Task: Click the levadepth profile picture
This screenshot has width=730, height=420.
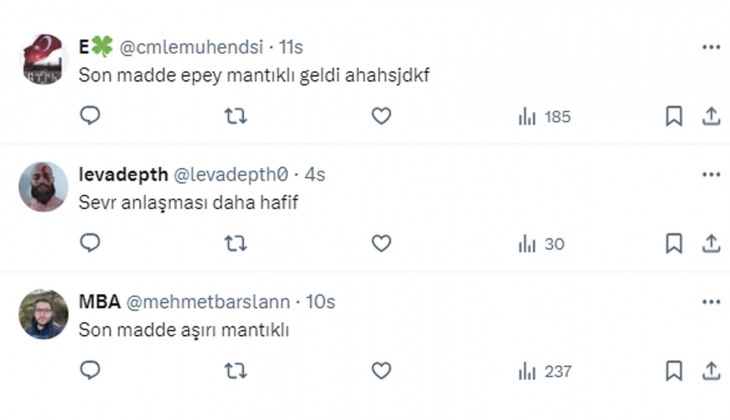Action: pyautogui.click(x=43, y=186)
